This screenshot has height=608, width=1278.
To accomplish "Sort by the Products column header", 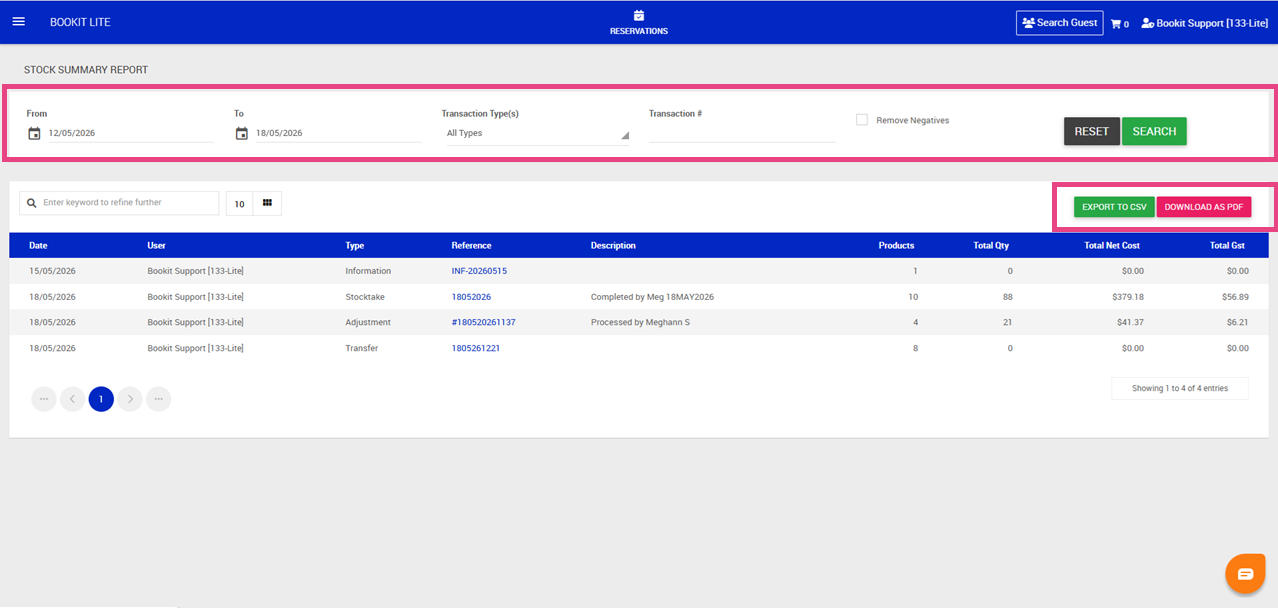I will [x=896, y=245].
